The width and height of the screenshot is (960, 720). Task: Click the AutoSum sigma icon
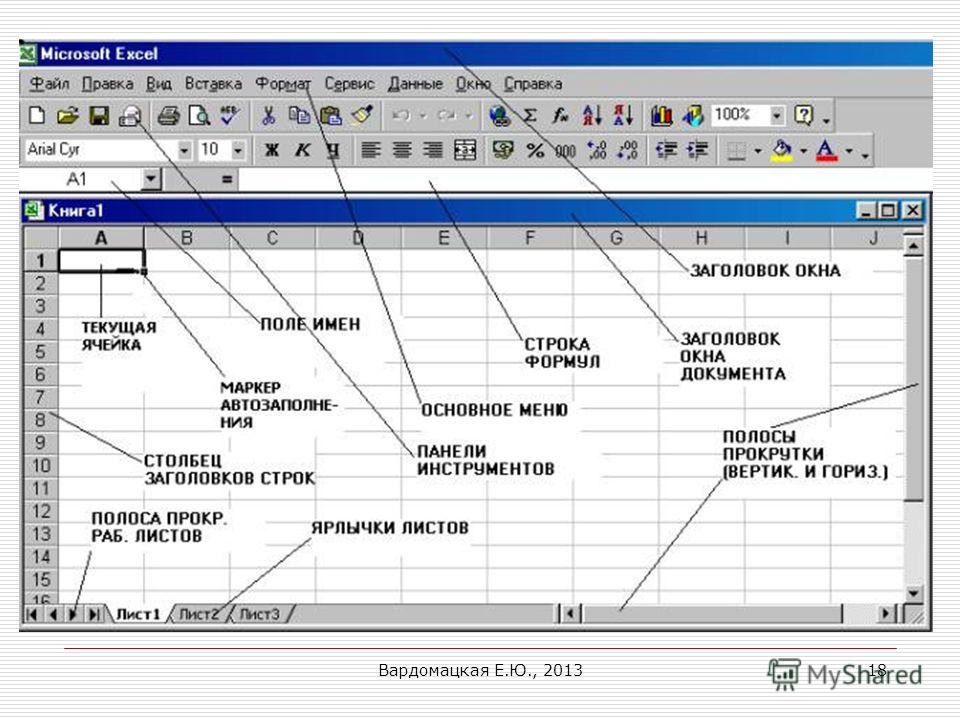(x=530, y=115)
